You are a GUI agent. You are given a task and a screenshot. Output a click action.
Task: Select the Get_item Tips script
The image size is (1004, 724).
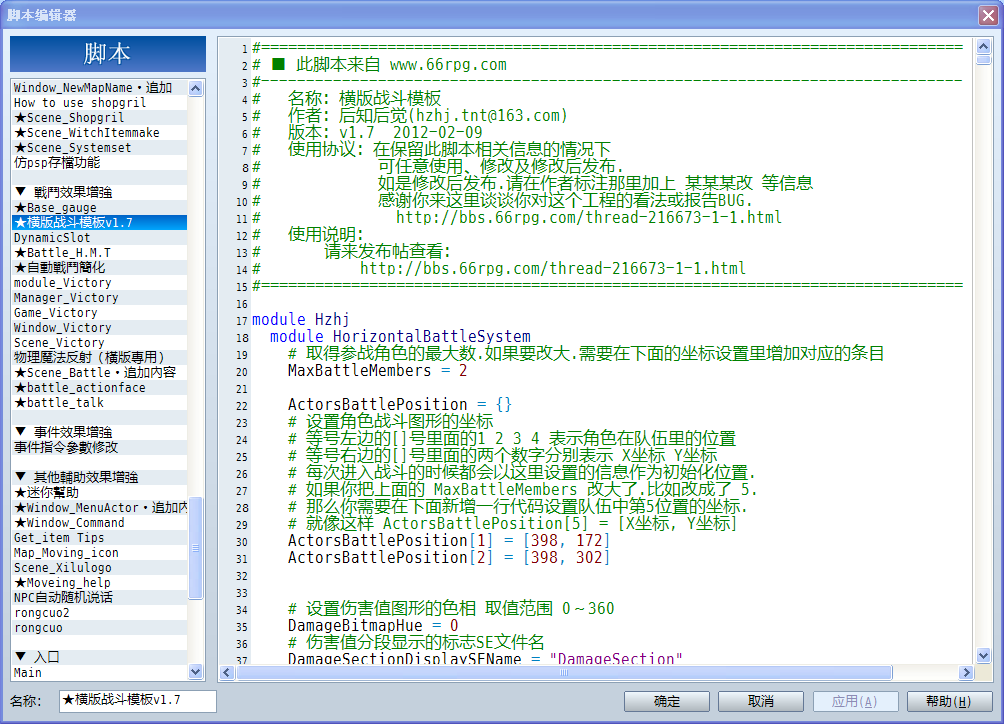click(100, 538)
